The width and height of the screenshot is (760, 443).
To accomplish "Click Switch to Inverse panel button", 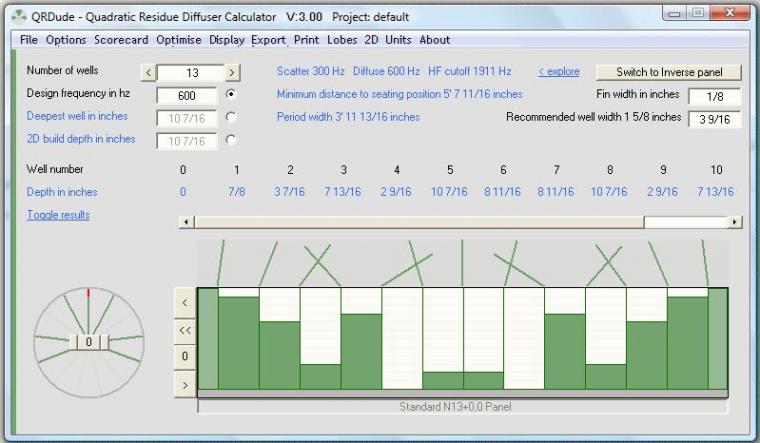I will coord(668,72).
